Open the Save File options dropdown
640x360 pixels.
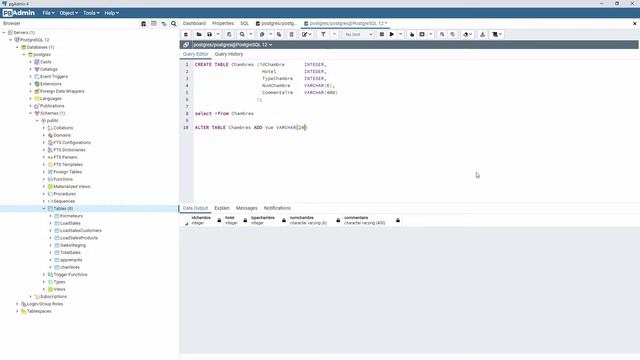pyautogui.click(x=218, y=34)
